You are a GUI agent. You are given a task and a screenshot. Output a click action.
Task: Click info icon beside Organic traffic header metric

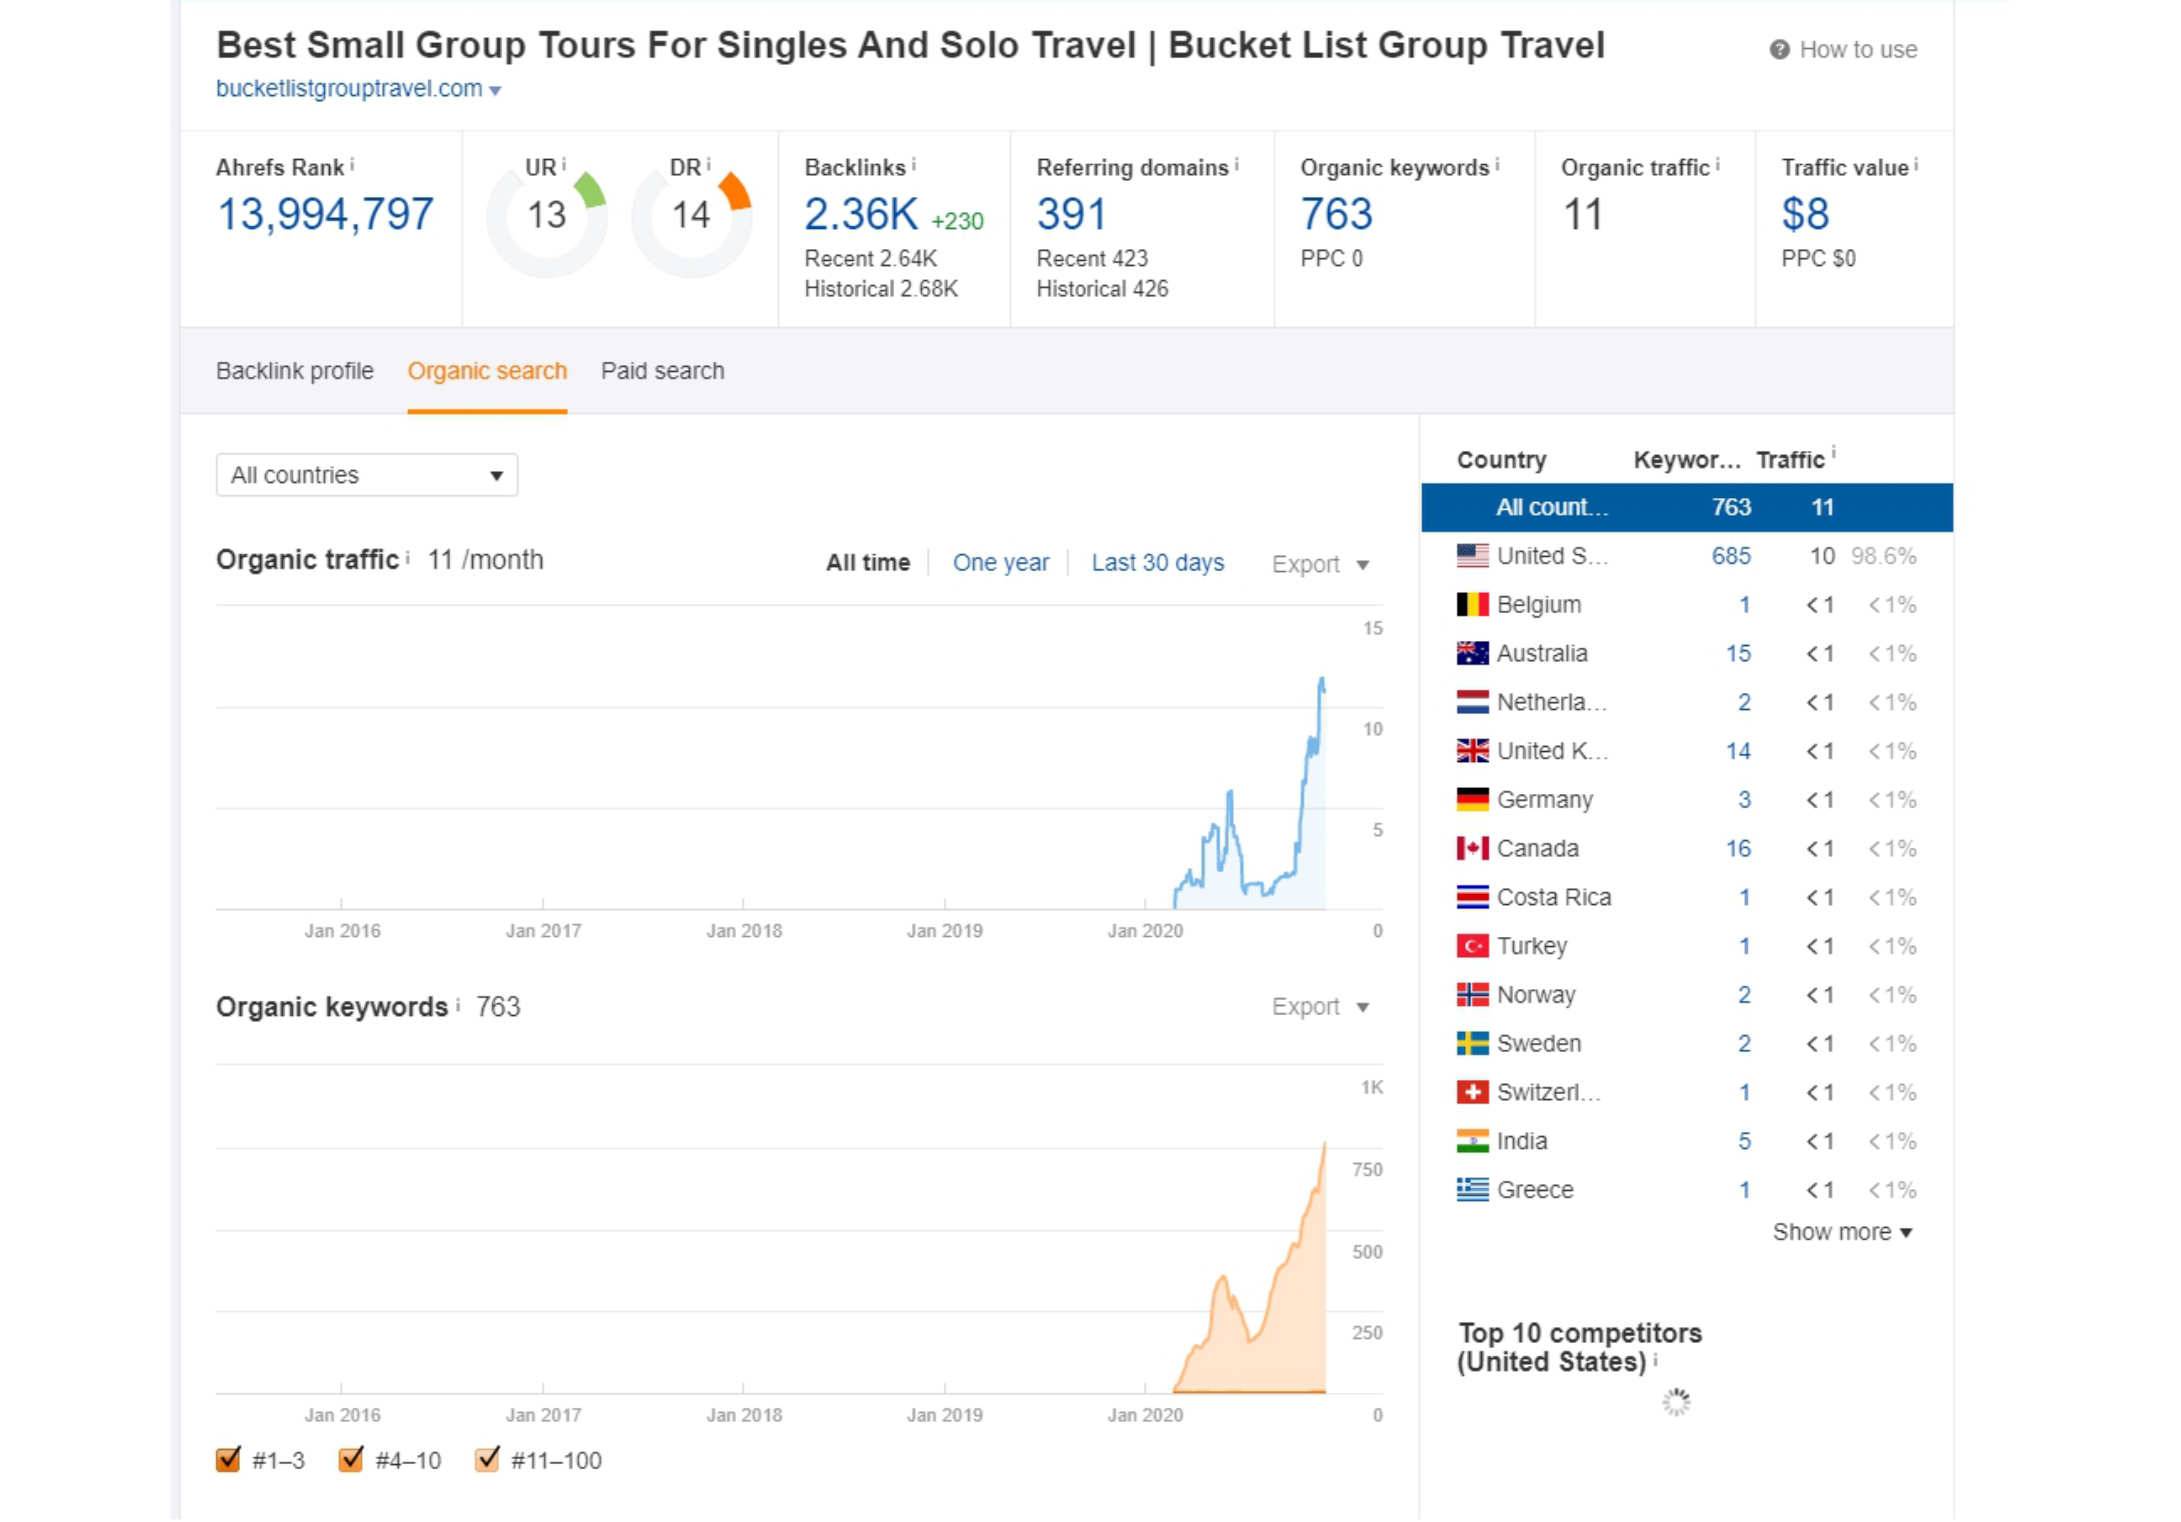[1717, 164]
